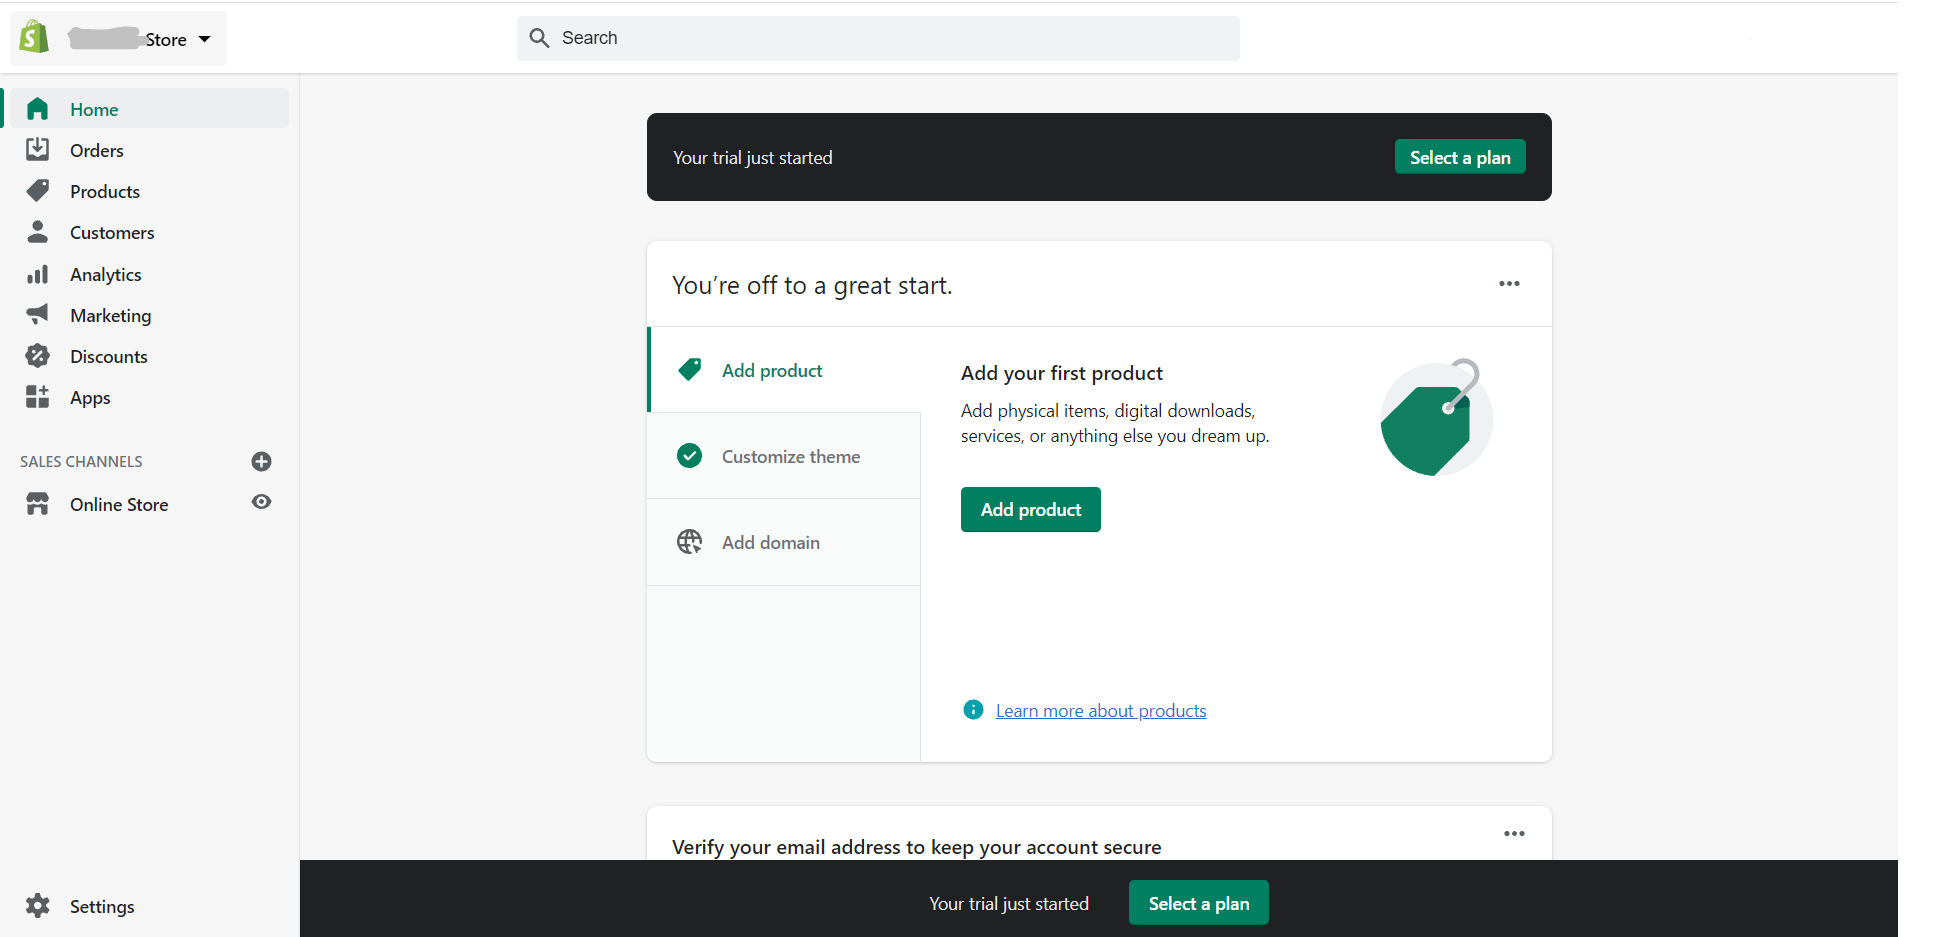The height and width of the screenshot is (937, 1934).
Task: Click the Shopify logo
Action: 33,35
